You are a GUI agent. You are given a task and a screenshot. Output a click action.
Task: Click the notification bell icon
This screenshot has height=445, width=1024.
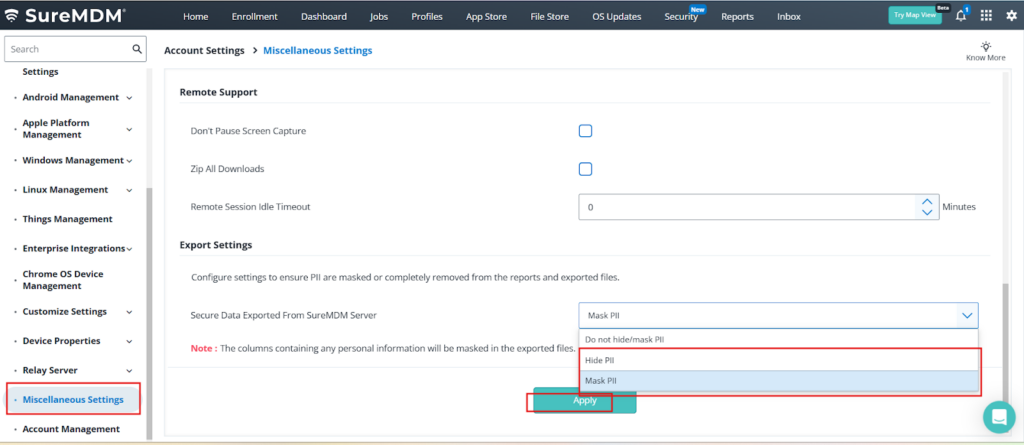point(961,16)
